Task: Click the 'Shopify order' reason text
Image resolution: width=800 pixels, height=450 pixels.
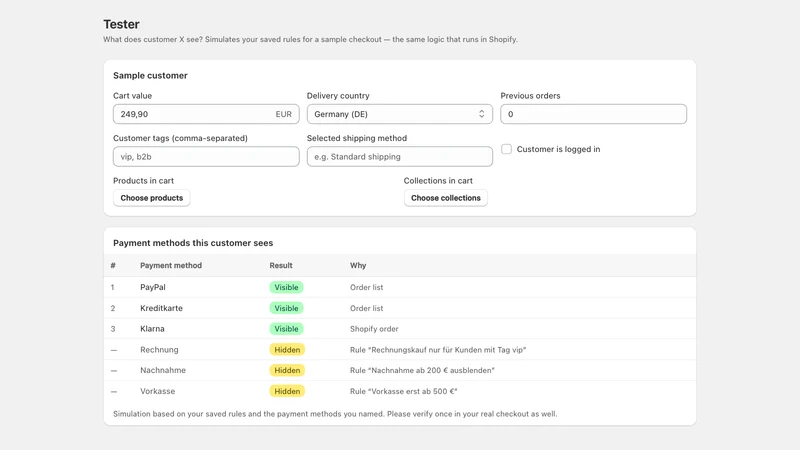Action: tap(374, 329)
